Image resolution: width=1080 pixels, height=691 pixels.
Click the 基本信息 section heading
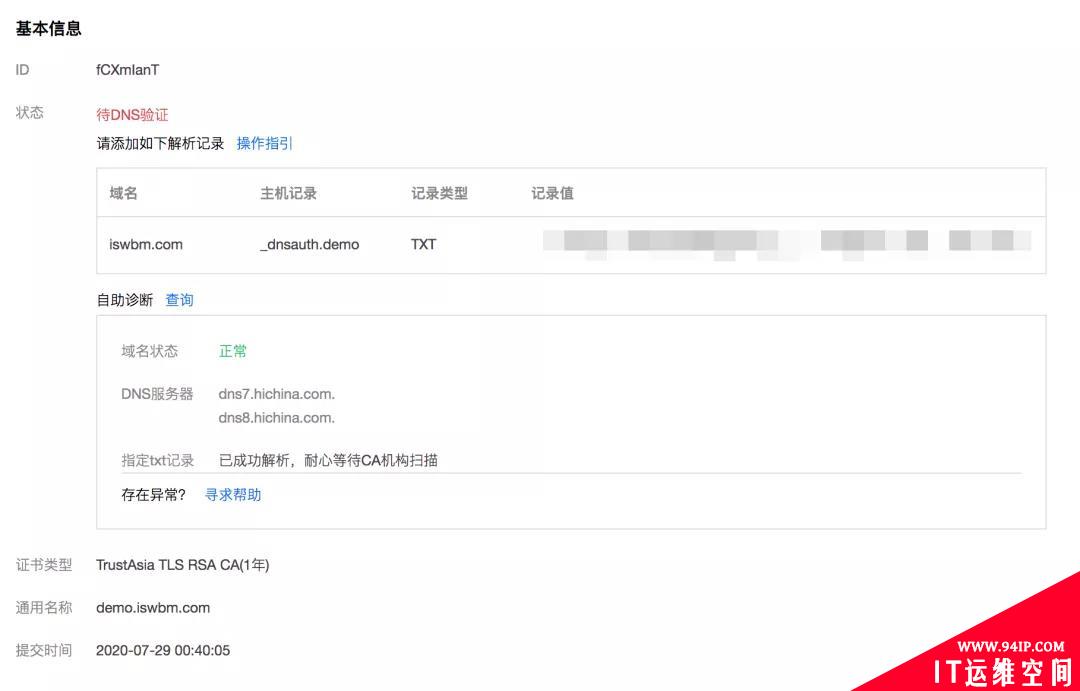[x=49, y=29]
